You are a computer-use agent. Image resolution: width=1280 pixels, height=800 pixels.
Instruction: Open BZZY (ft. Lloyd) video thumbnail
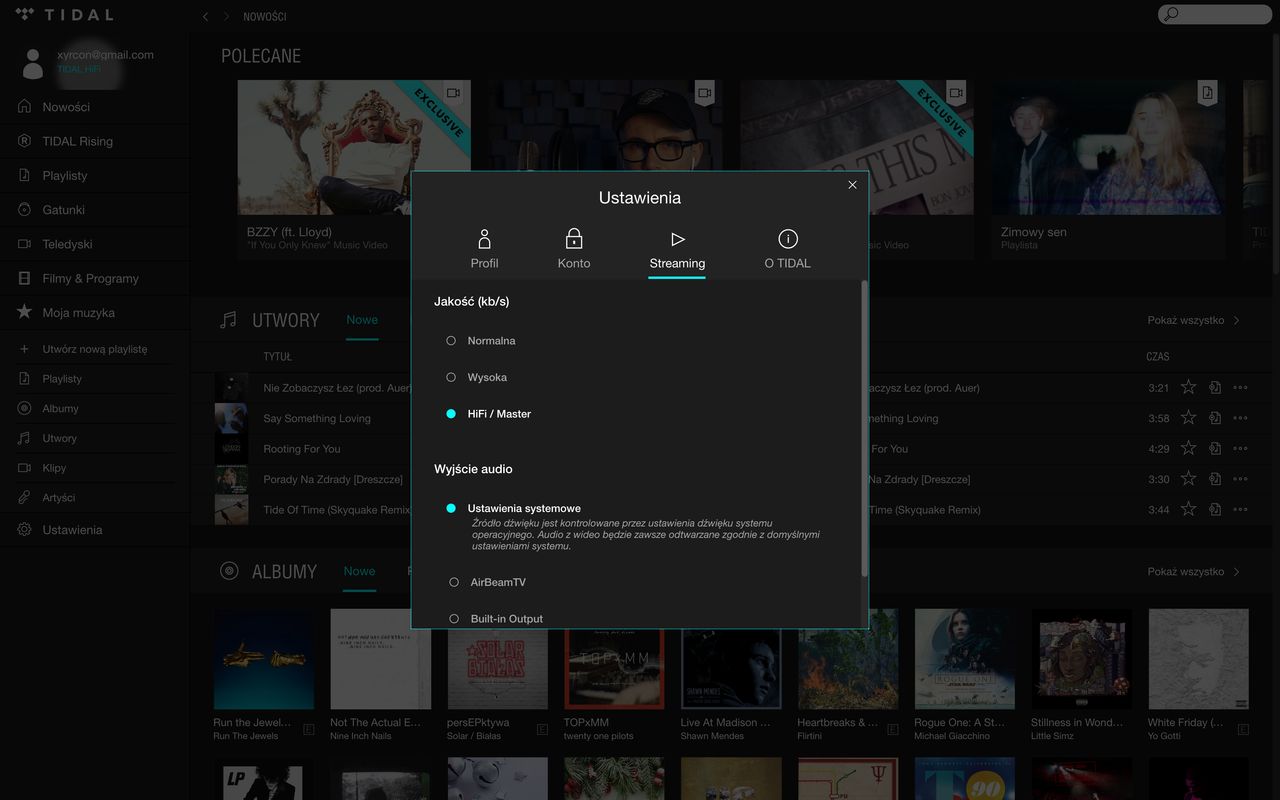click(x=354, y=147)
